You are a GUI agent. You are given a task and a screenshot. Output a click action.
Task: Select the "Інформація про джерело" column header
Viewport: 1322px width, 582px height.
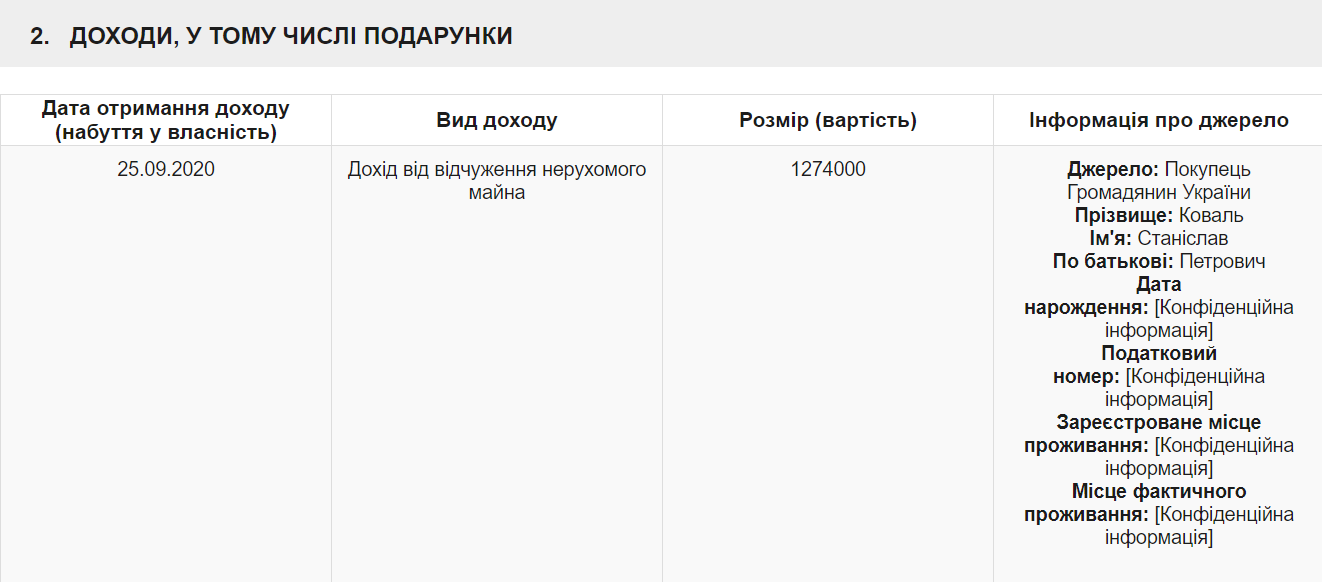[1158, 121]
